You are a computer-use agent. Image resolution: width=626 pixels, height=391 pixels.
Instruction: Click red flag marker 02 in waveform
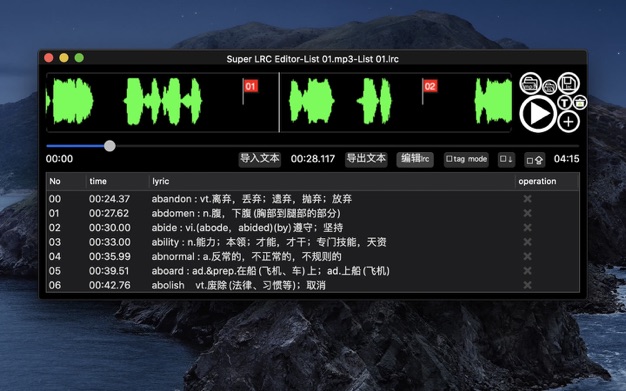click(430, 86)
